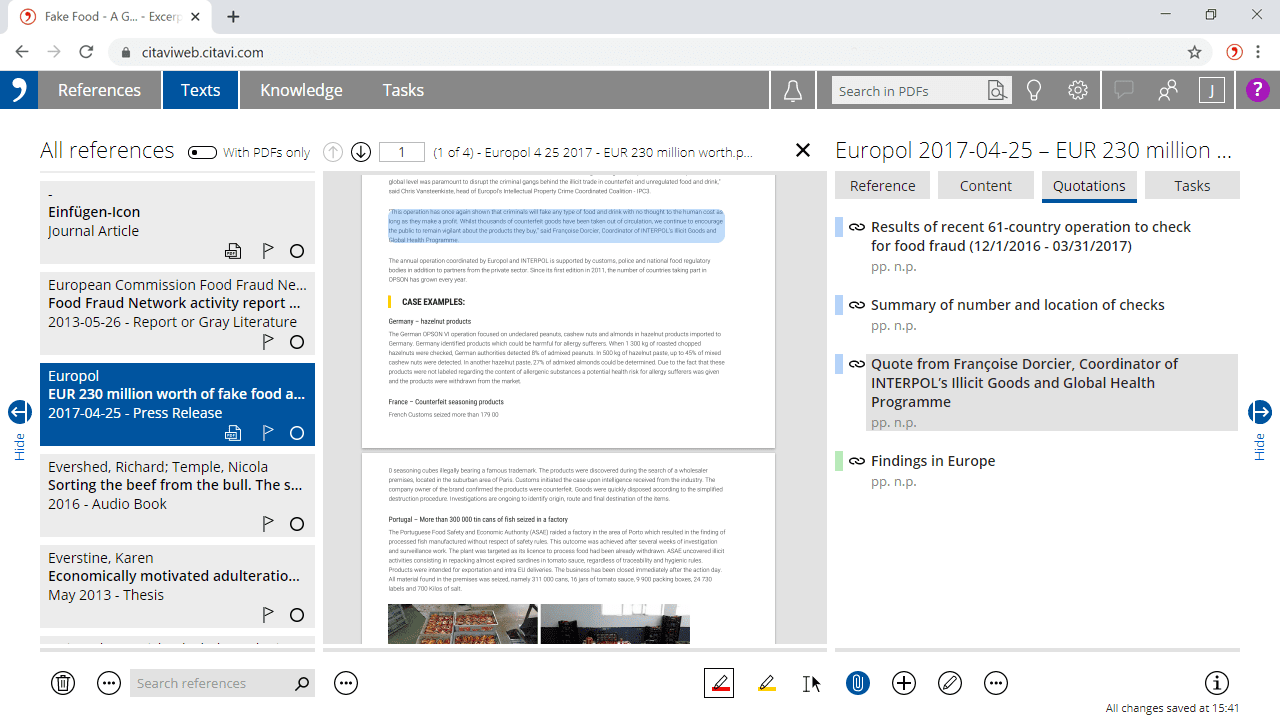
Task: Click the red highlighter tool icon
Action: pyautogui.click(x=718, y=683)
